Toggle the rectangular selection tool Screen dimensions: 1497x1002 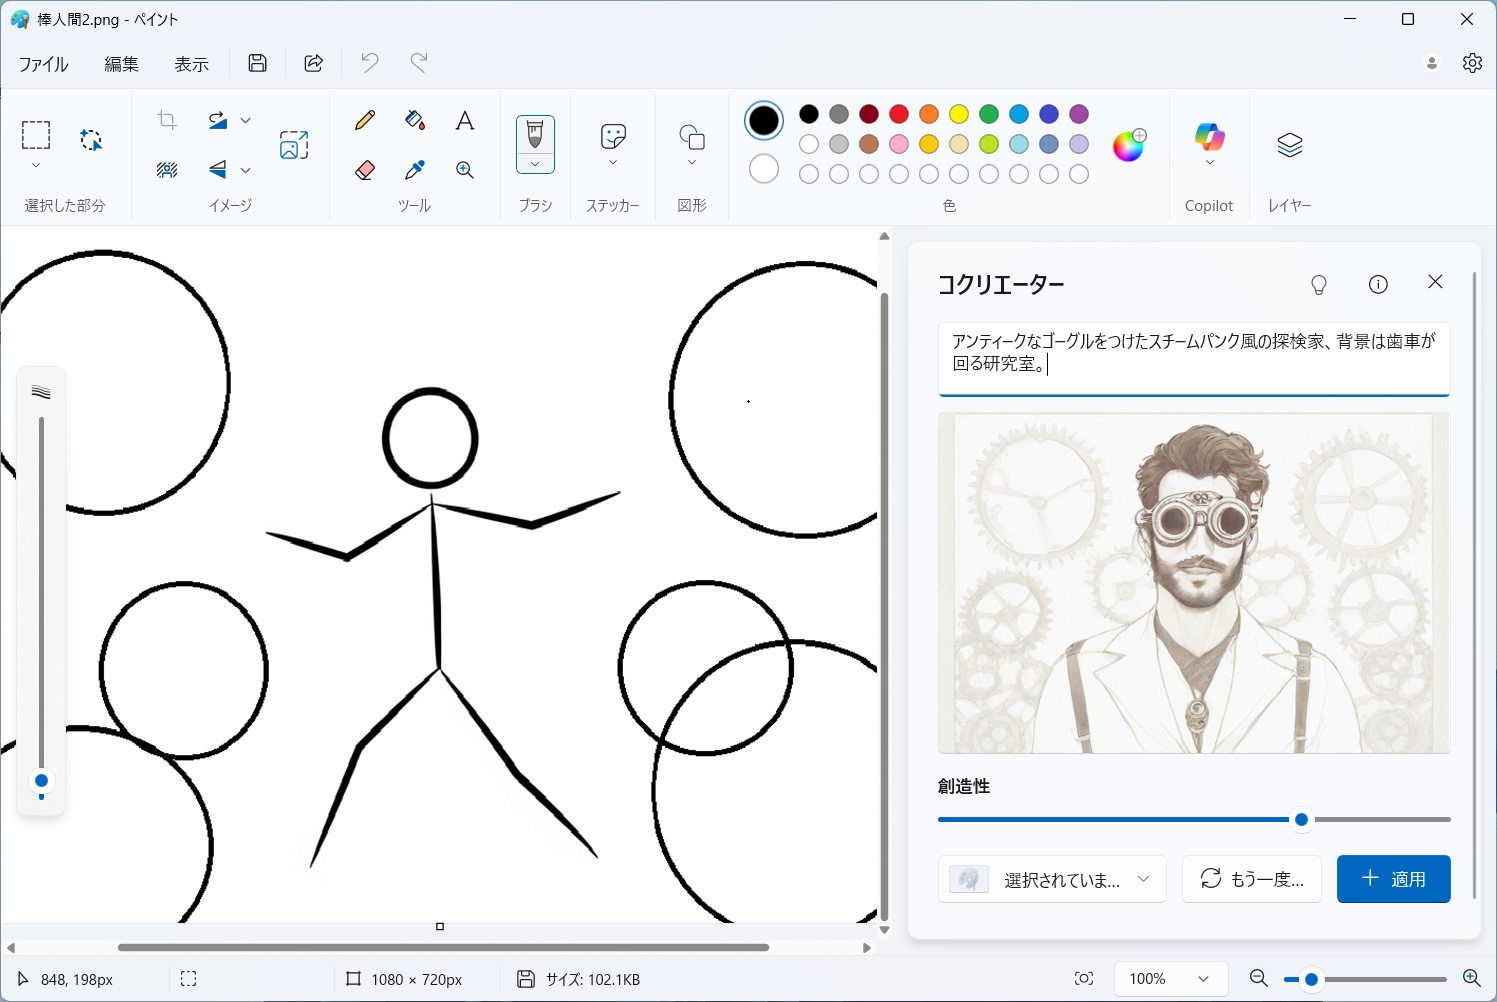click(36, 135)
